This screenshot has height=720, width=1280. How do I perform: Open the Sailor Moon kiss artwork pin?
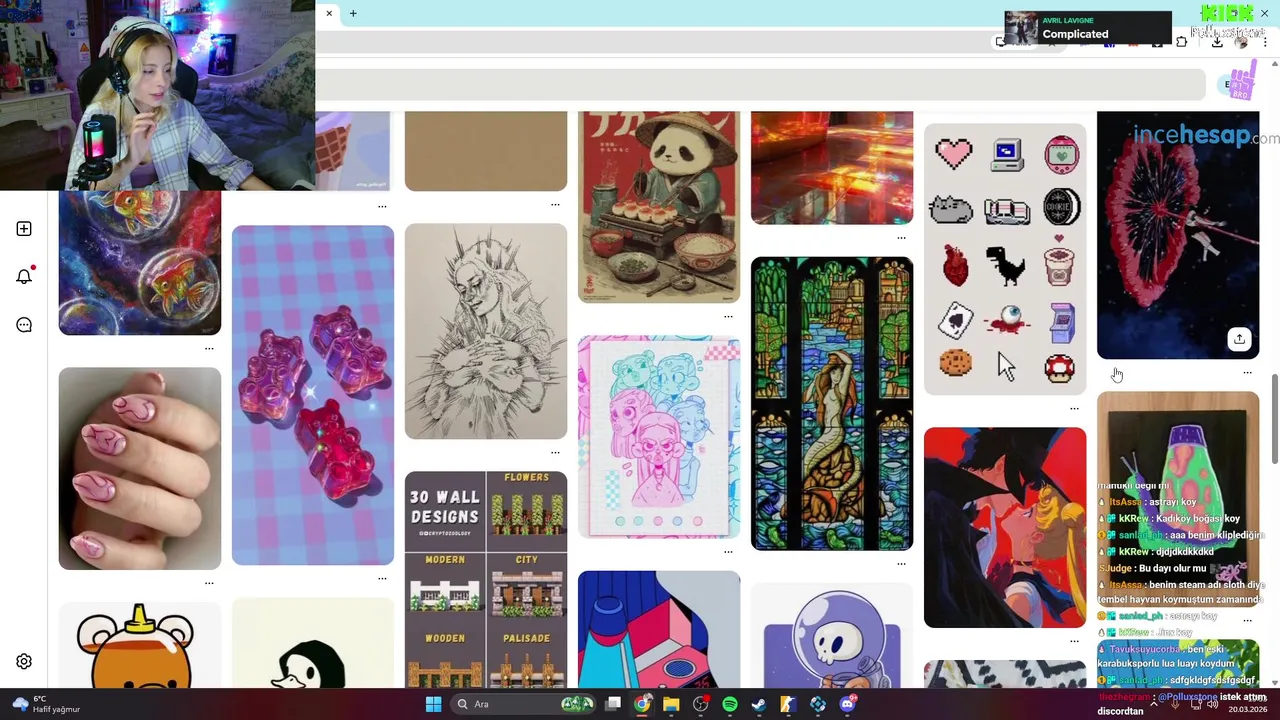click(x=1005, y=527)
